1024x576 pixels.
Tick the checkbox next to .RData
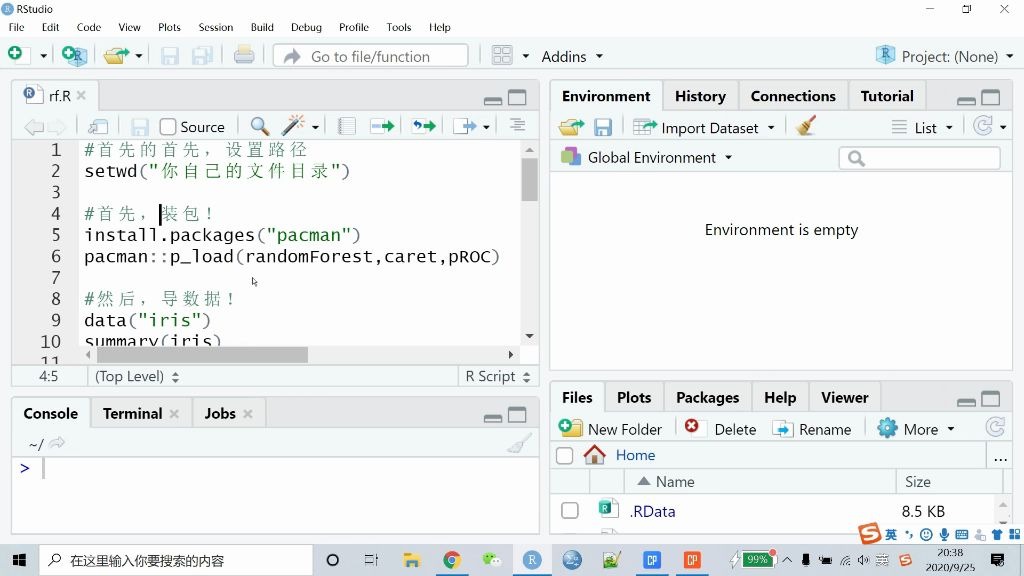[570, 511]
